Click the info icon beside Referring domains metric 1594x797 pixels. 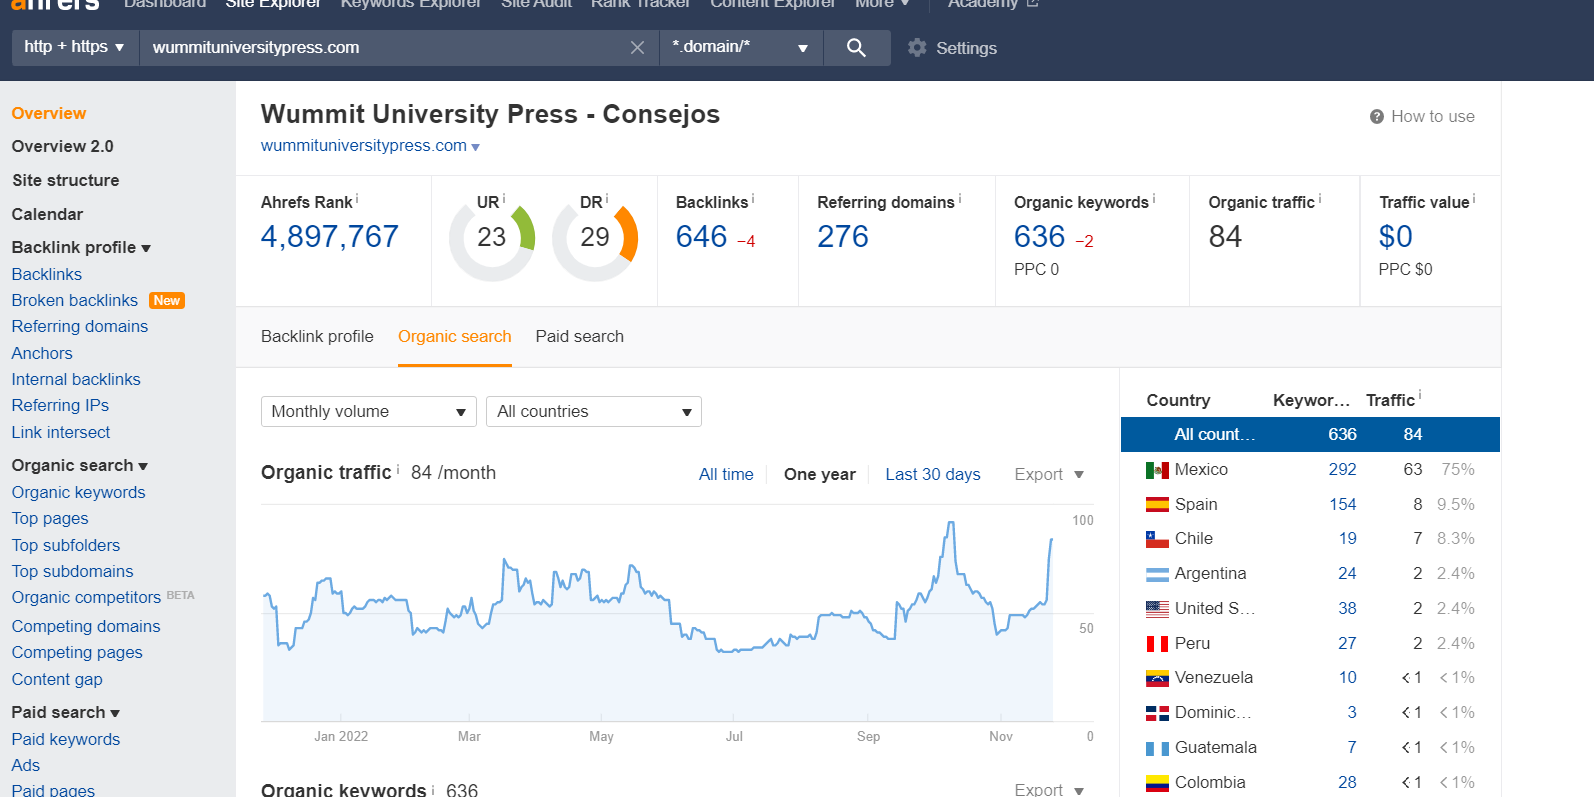tap(960, 199)
